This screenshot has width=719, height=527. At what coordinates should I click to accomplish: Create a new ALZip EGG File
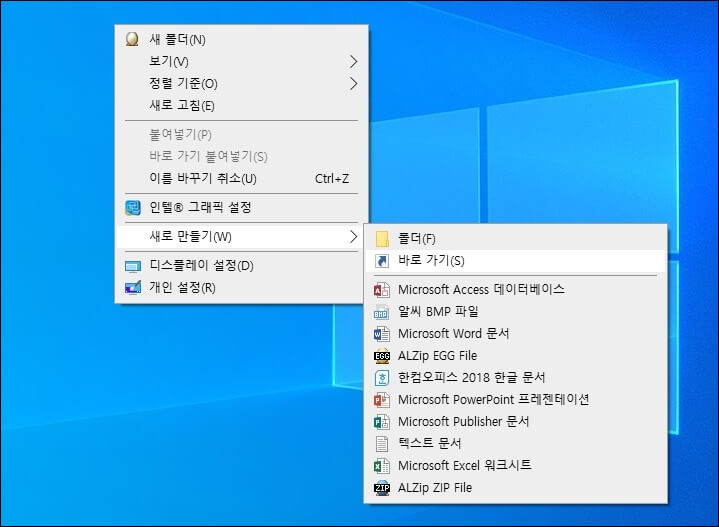click(515, 356)
